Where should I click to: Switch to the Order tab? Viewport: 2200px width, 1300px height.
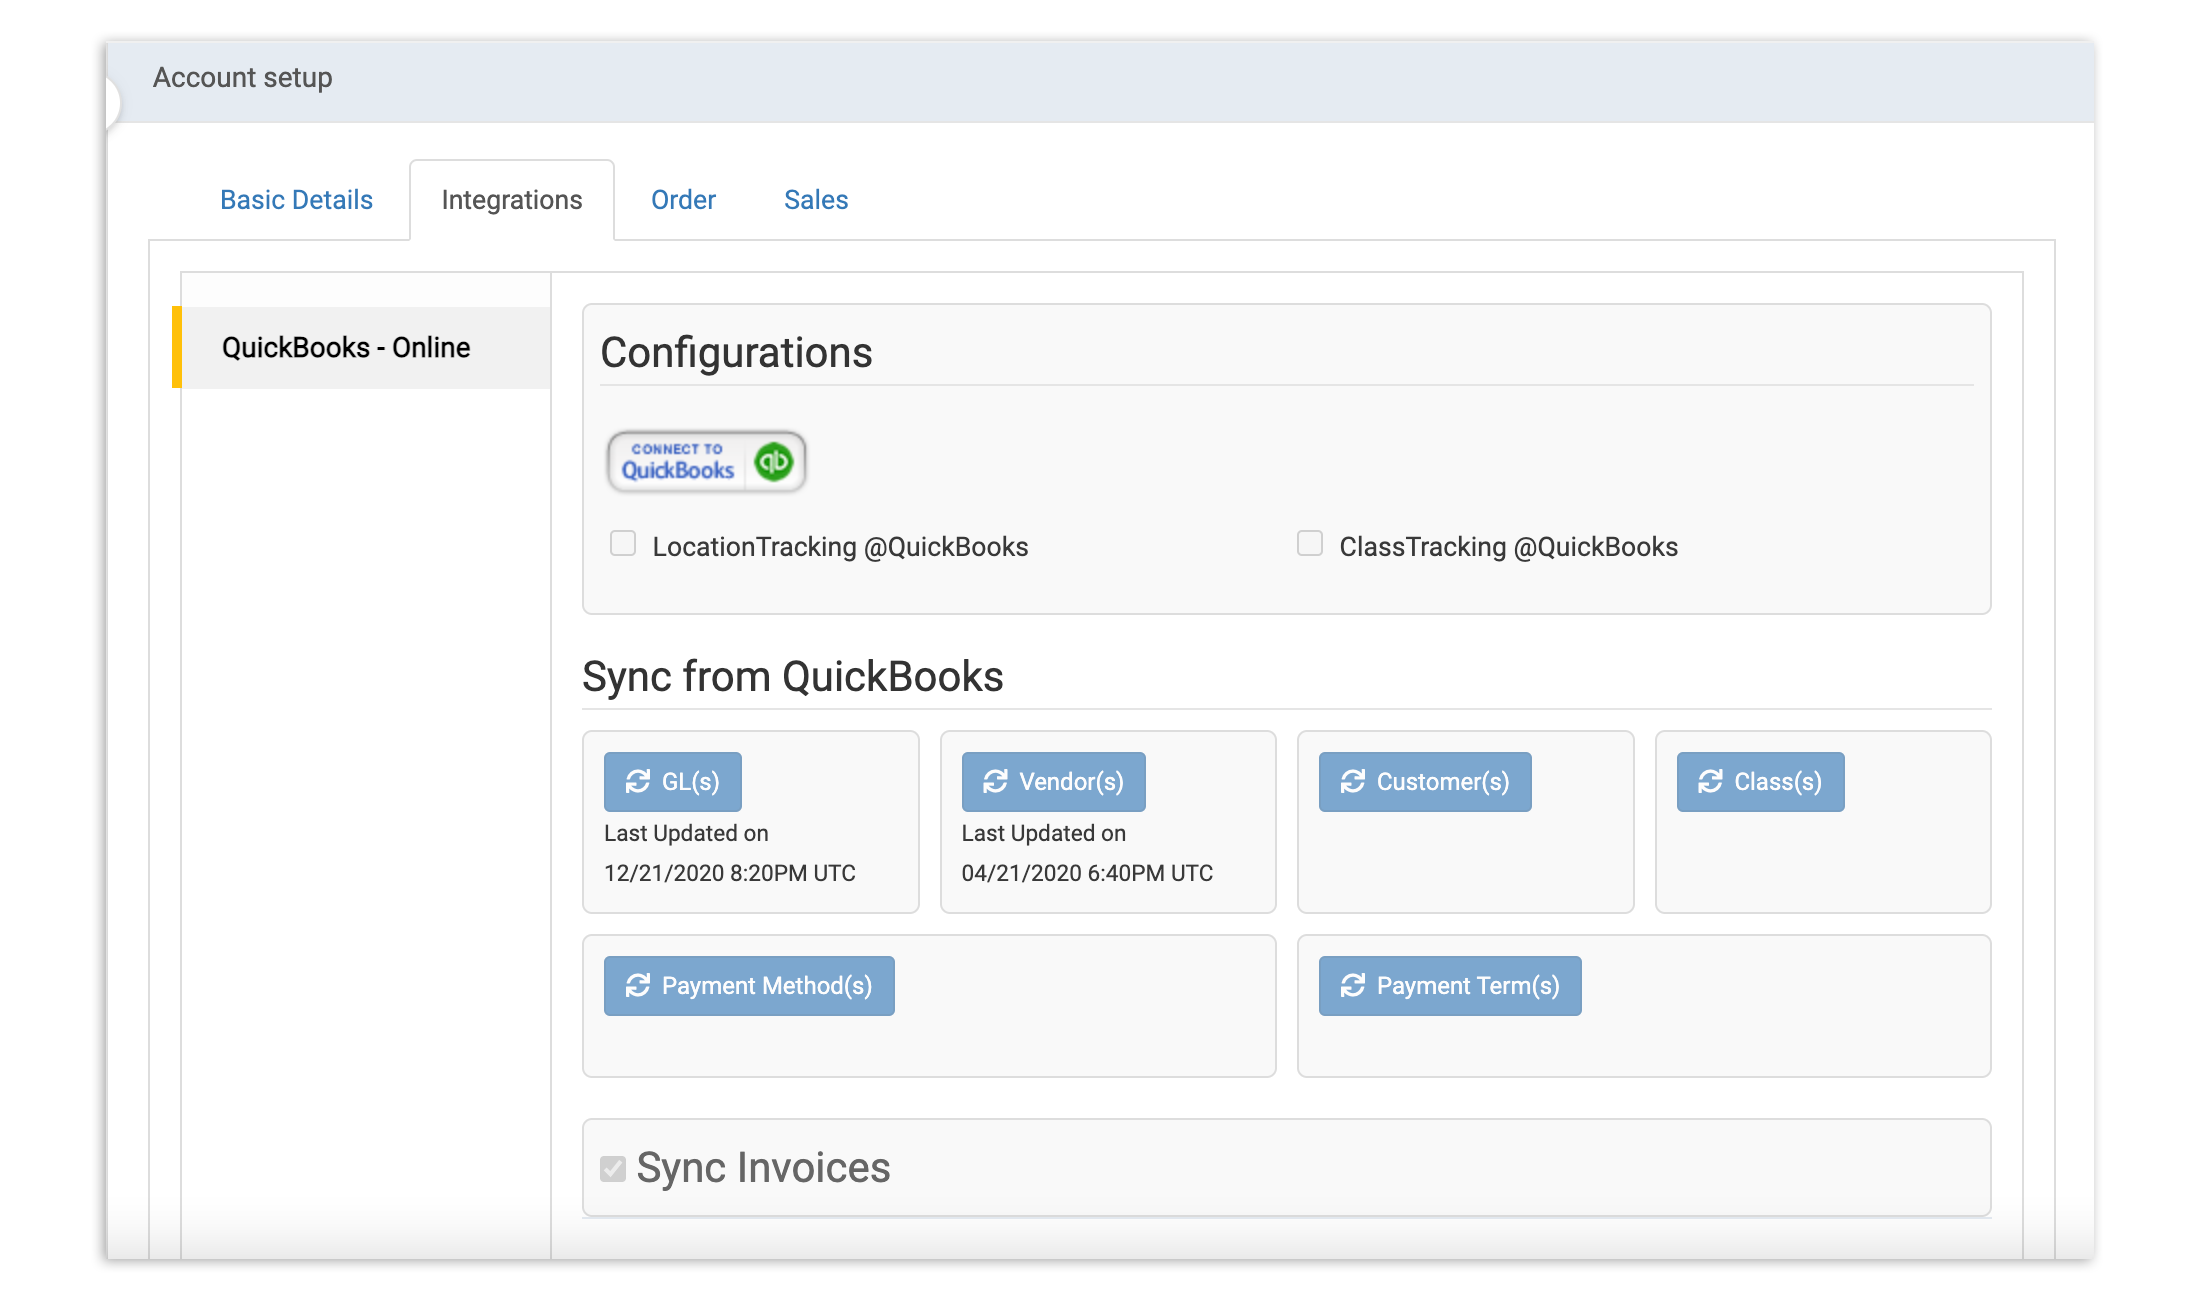click(683, 200)
